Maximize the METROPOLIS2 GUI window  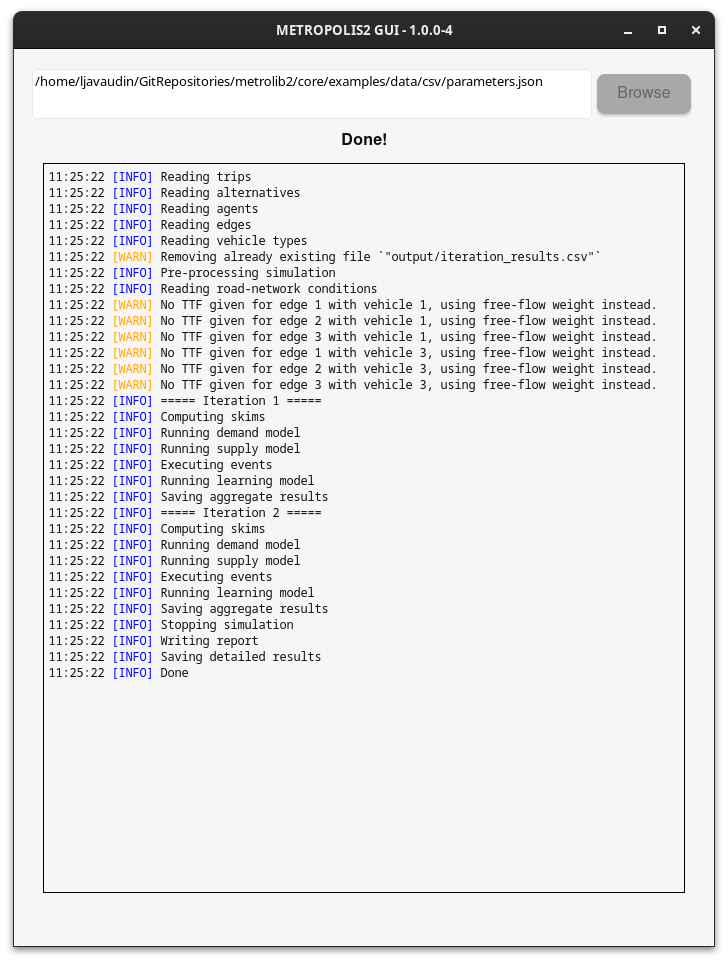click(x=662, y=30)
